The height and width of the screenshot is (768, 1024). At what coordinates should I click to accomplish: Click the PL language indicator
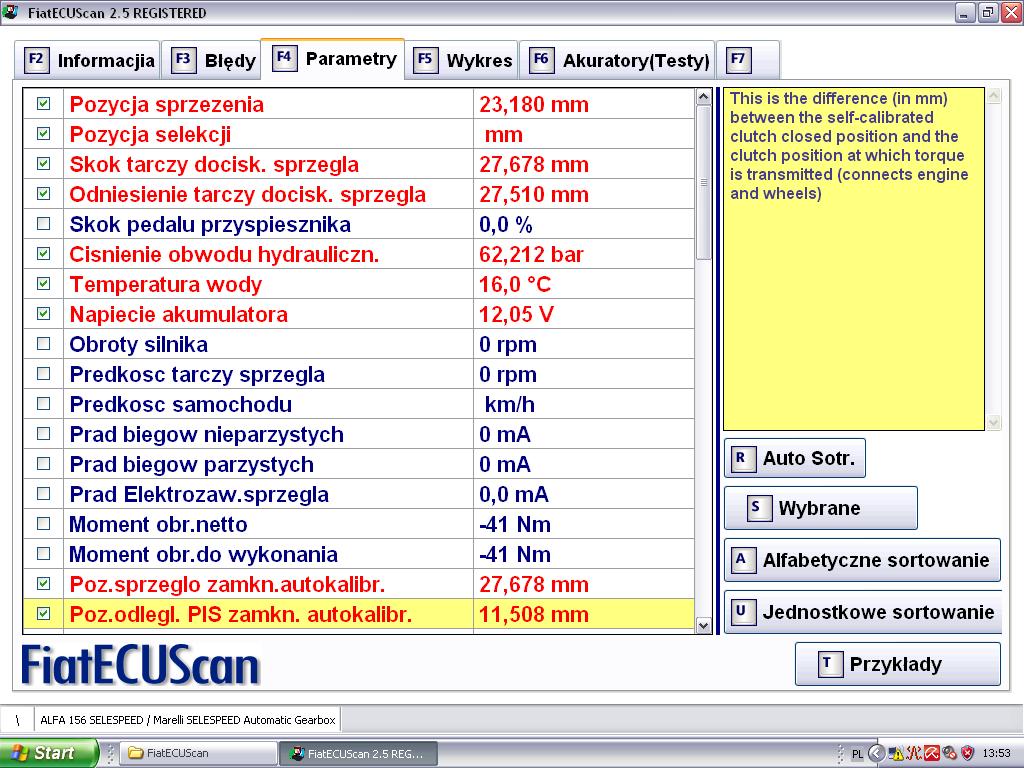(857, 754)
